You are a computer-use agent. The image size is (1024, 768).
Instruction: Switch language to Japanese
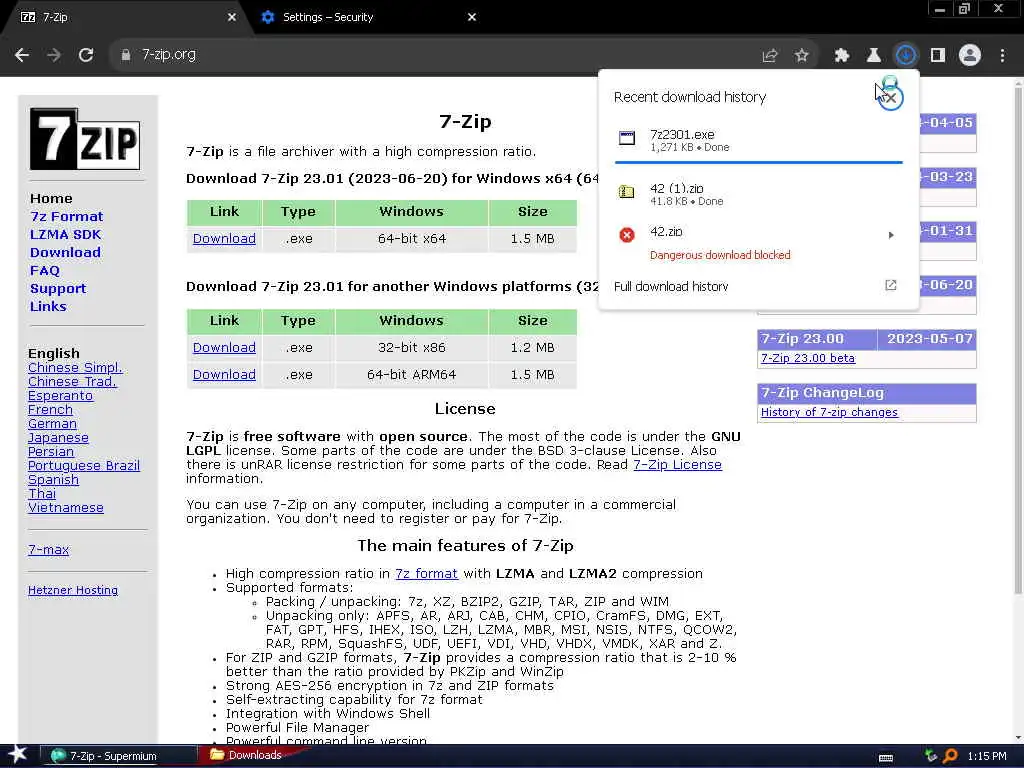(x=58, y=438)
